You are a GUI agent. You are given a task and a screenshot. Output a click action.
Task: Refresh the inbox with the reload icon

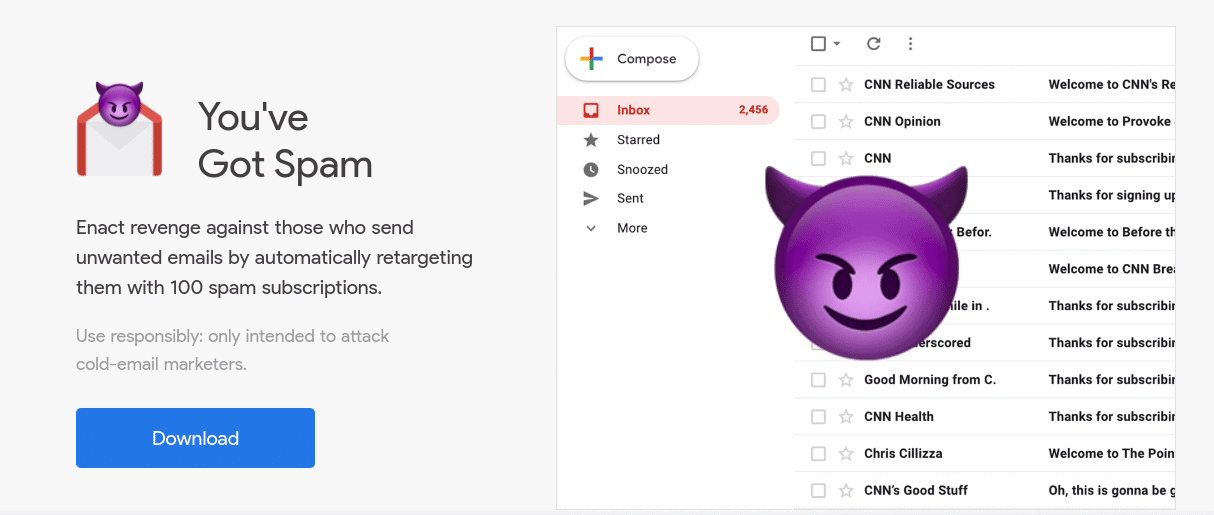click(x=873, y=44)
